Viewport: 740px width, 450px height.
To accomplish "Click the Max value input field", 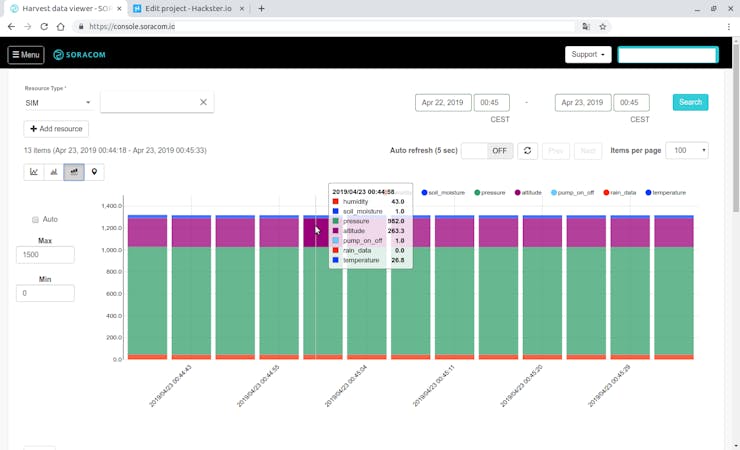I will click(x=45, y=255).
